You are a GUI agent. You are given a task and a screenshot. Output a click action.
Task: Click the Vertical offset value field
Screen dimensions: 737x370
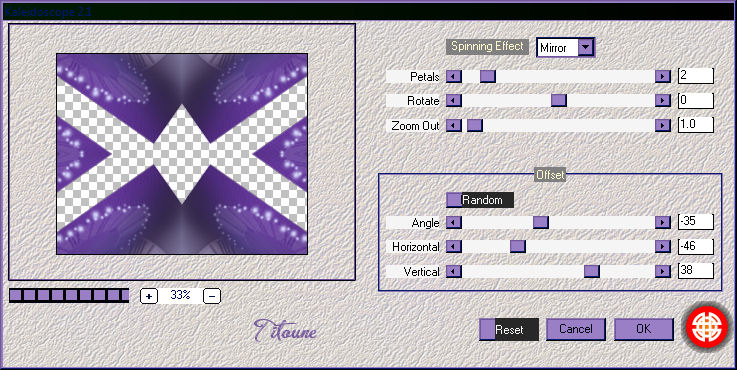coord(696,271)
